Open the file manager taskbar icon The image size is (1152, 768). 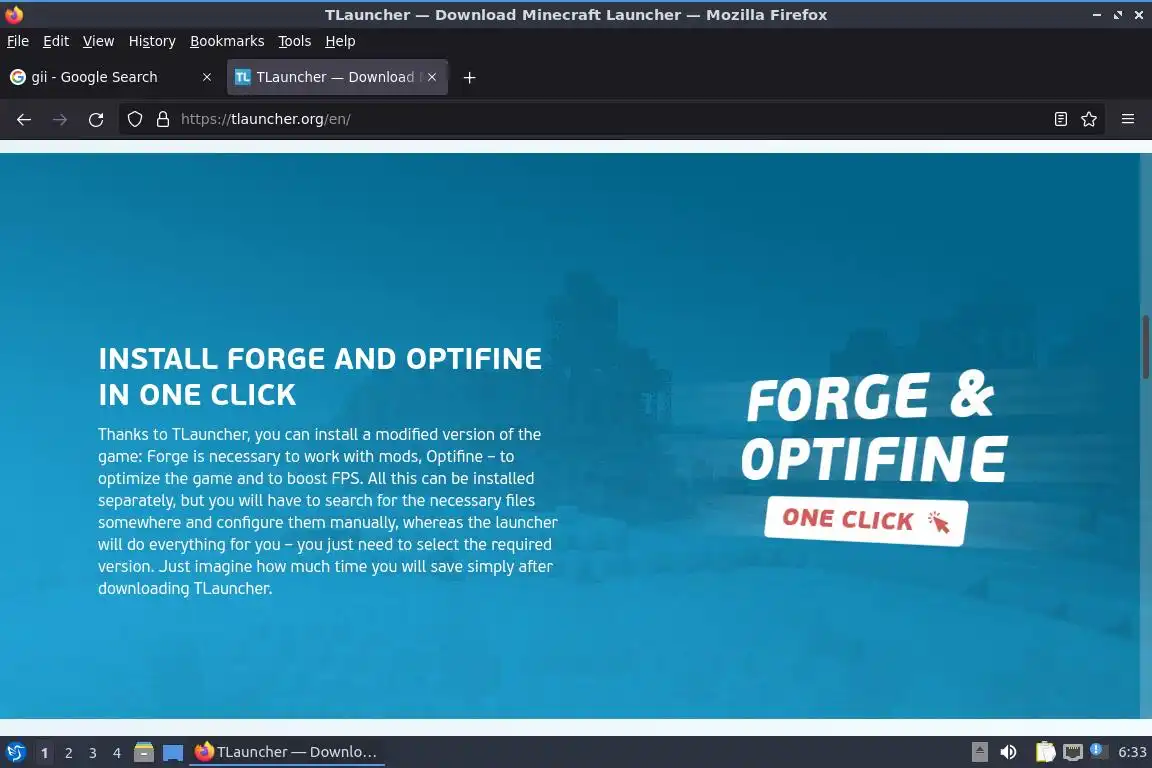pos(144,752)
